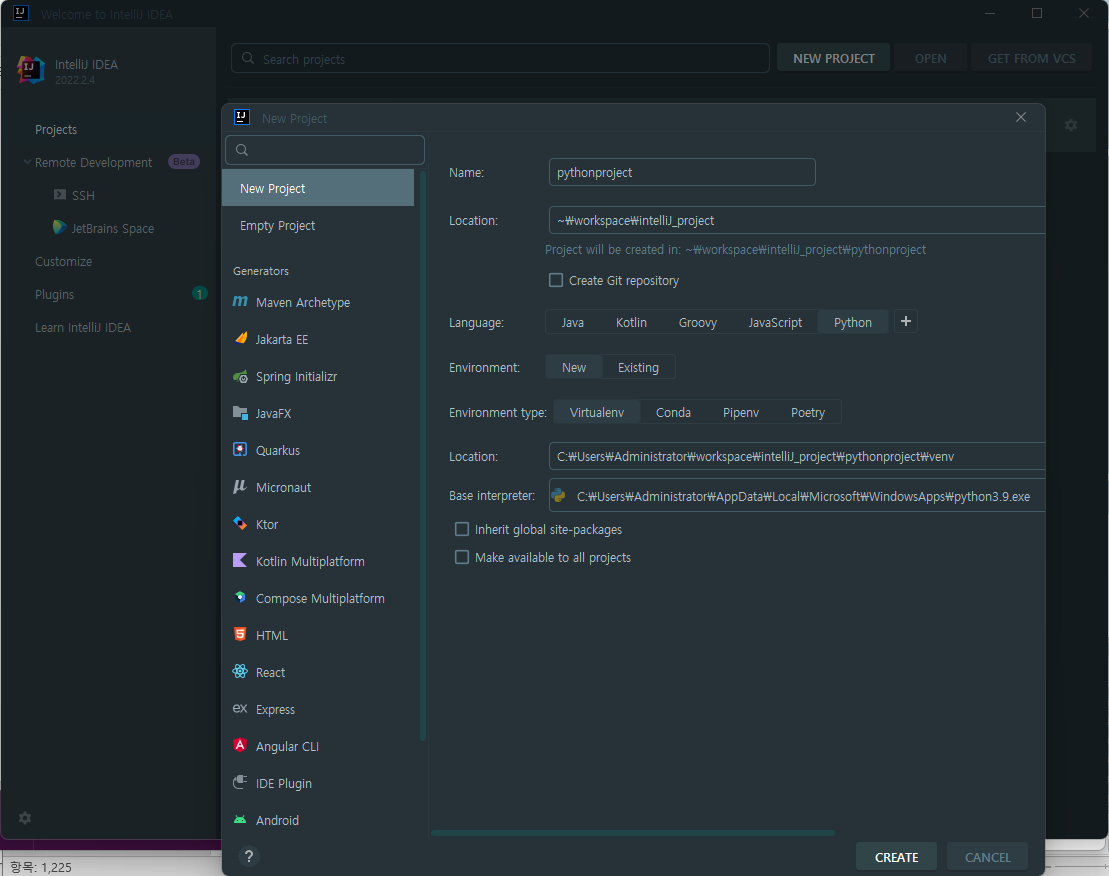Viewport: 1109px width, 876px height.
Task: Click the SSH icon under Remote Development
Action: pyautogui.click(x=60, y=194)
